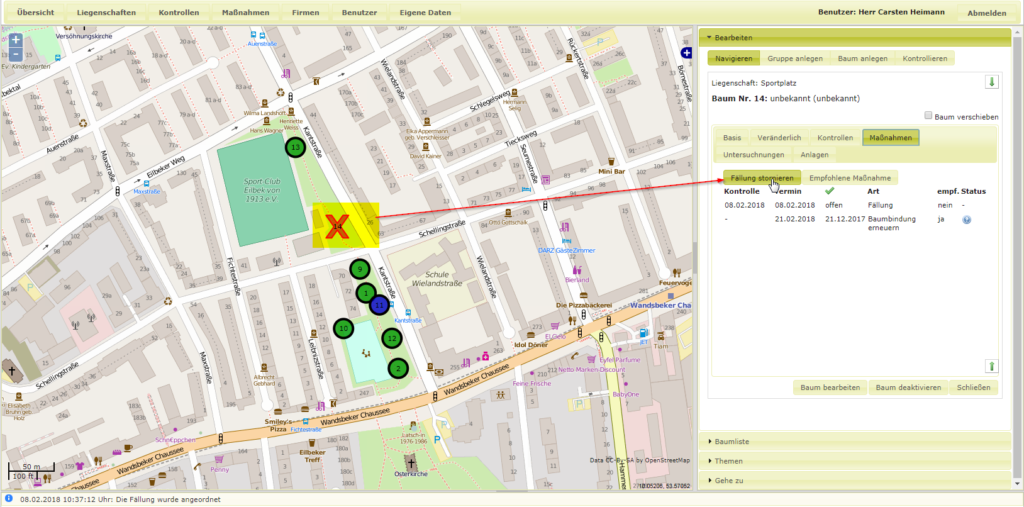The width and height of the screenshot is (1024, 507).
Task: Click the blue tree marker 11
Action: tap(379, 304)
